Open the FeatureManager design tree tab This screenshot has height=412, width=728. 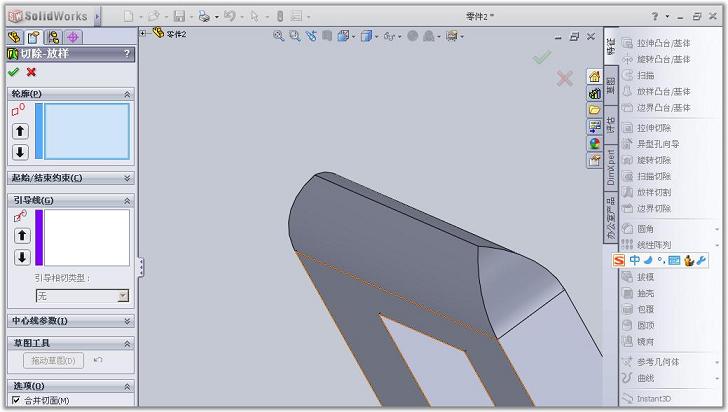[15, 37]
